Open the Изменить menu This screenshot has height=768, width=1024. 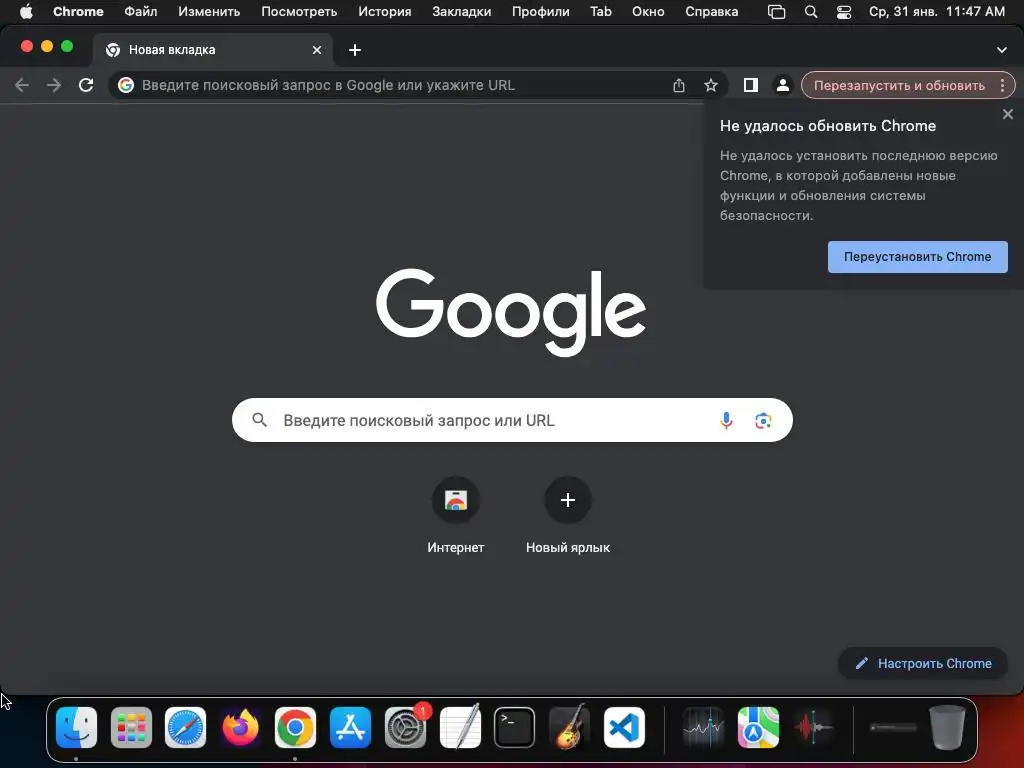pos(209,12)
